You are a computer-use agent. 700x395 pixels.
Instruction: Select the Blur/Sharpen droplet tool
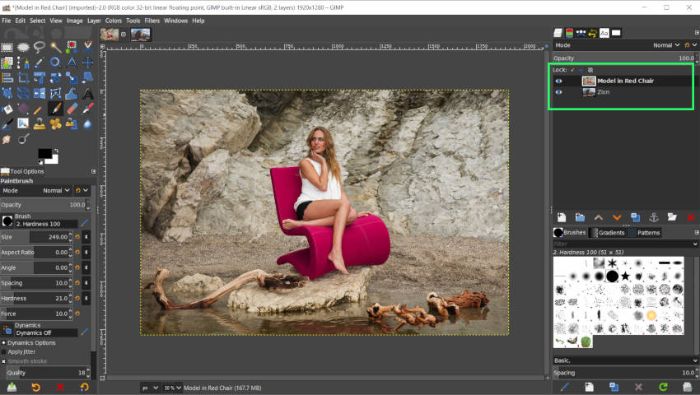88,124
